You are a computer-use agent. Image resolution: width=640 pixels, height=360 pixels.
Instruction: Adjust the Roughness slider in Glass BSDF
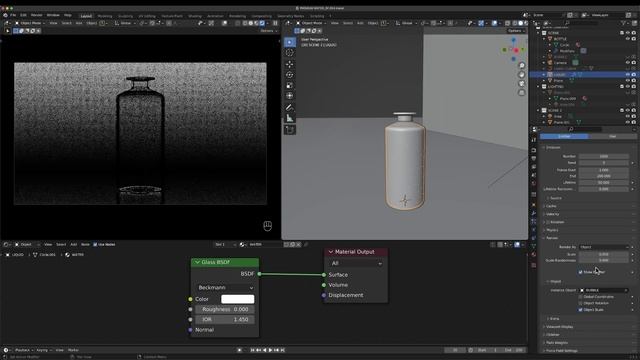tap(225, 309)
